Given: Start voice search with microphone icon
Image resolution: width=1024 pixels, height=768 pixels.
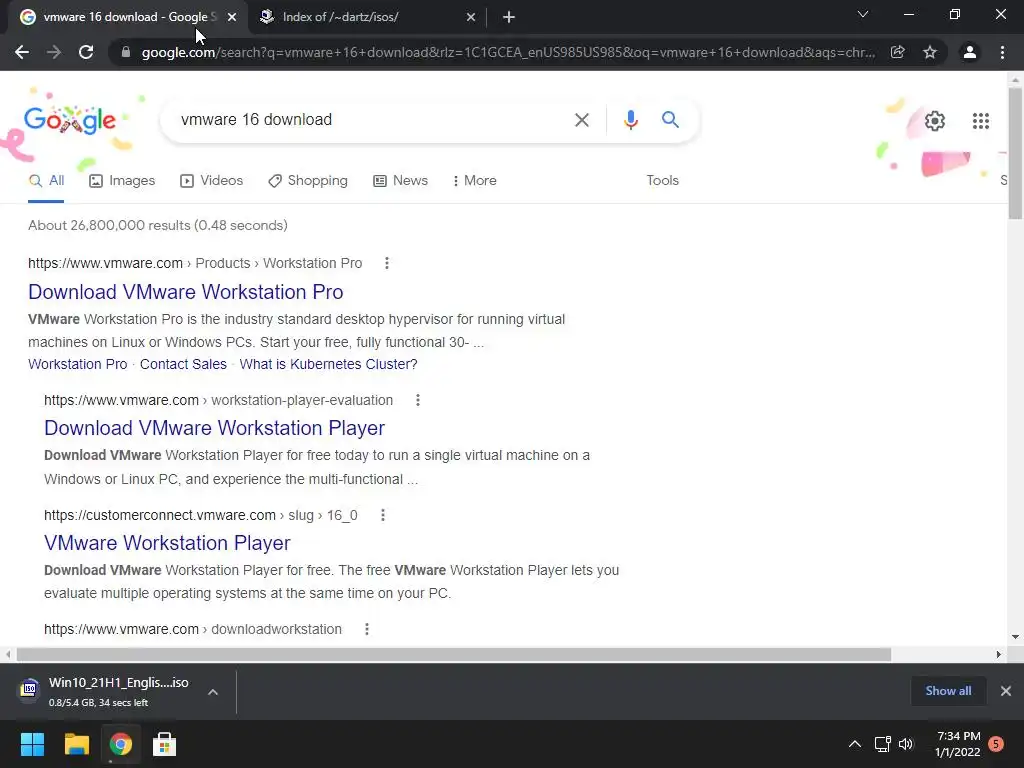Looking at the screenshot, I should [x=630, y=120].
